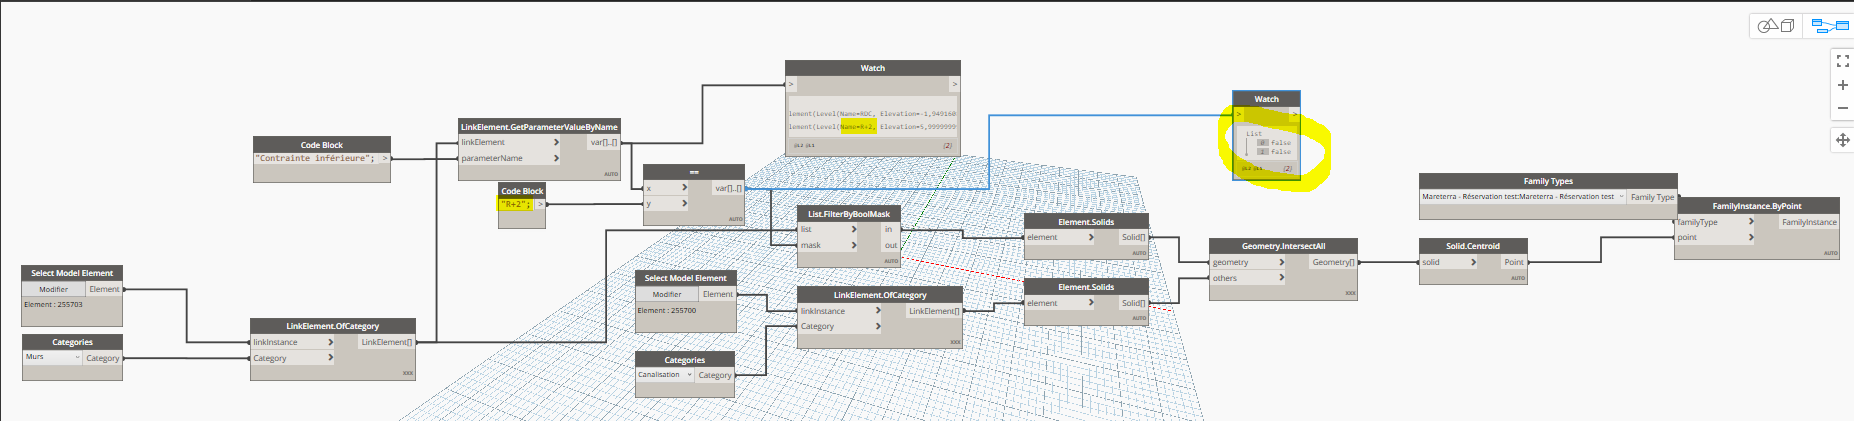Edit the "R+2" code block text
The image size is (1854, 421).
(515, 204)
